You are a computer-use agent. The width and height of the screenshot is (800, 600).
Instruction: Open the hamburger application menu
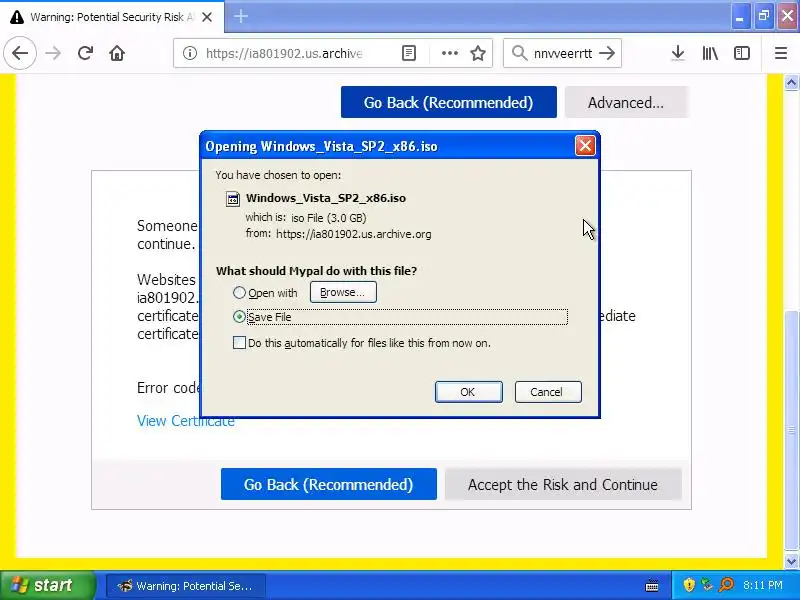[781, 53]
